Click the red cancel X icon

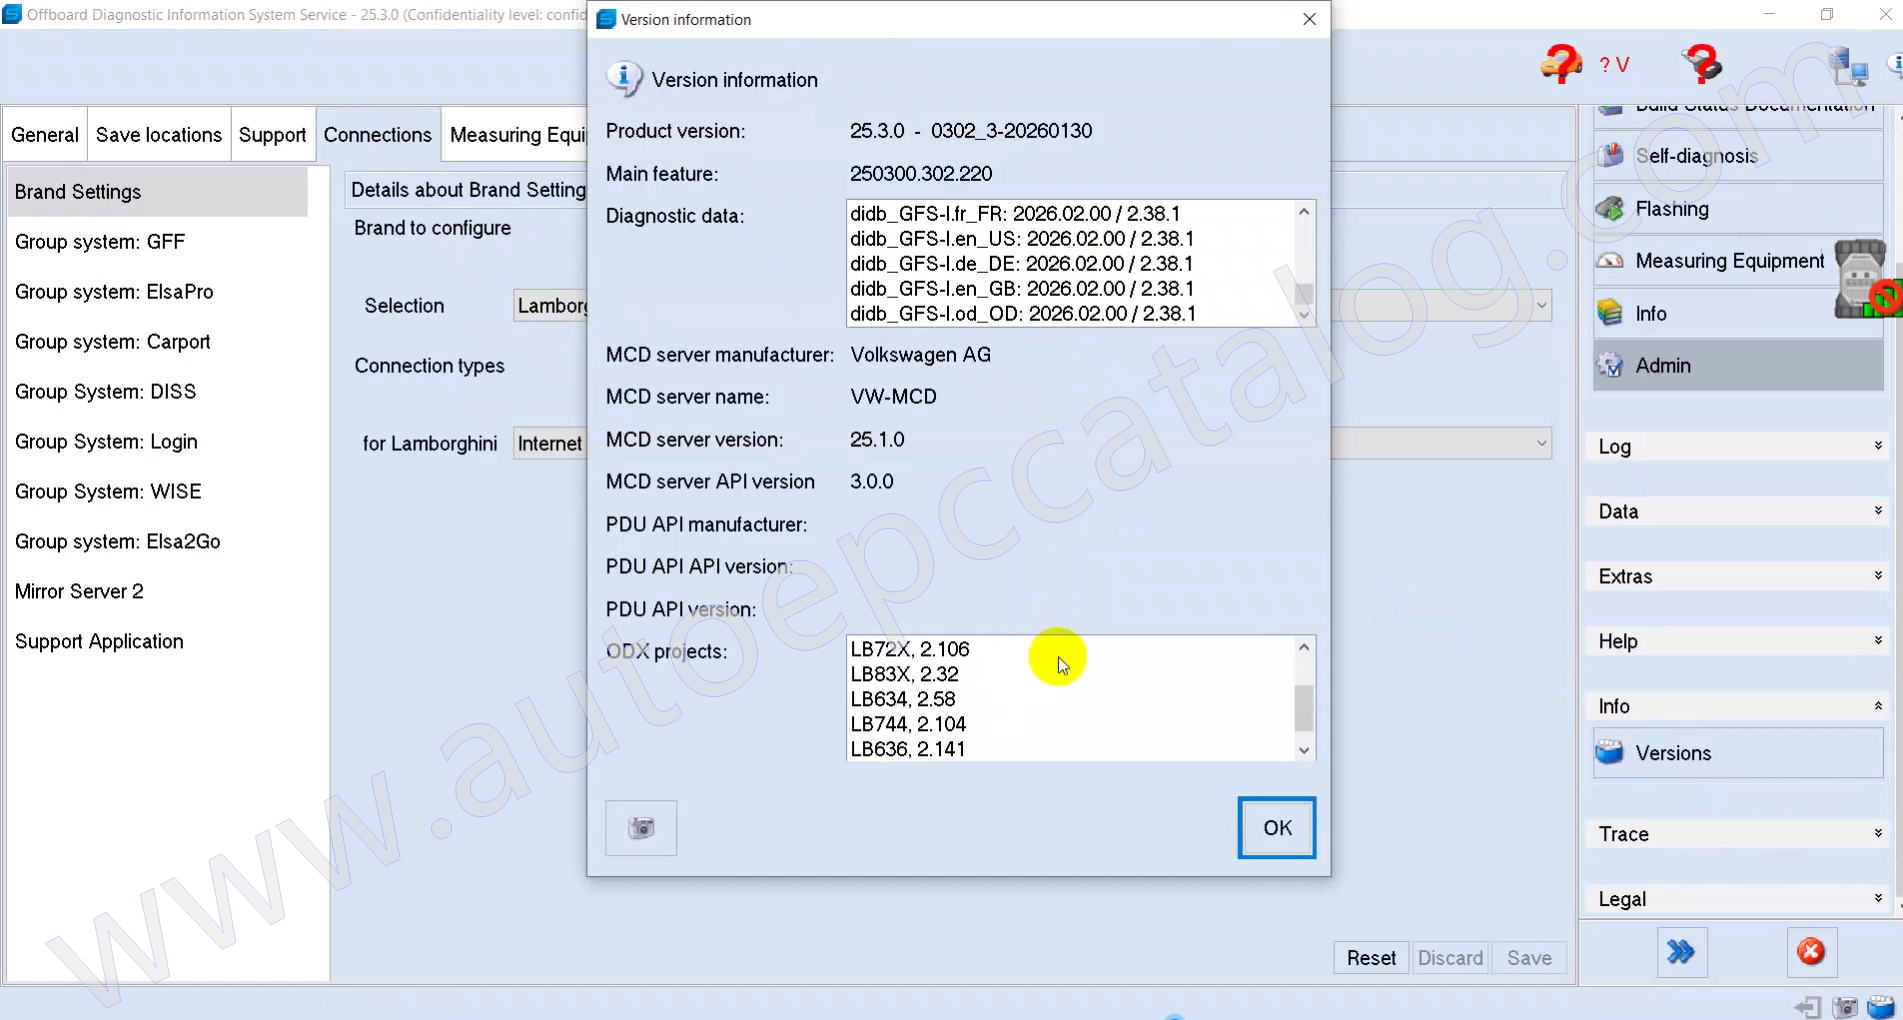(1810, 952)
